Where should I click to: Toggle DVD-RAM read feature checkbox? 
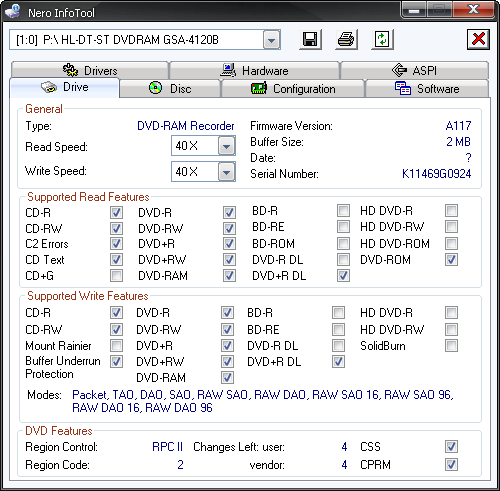(x=229, y=276)
